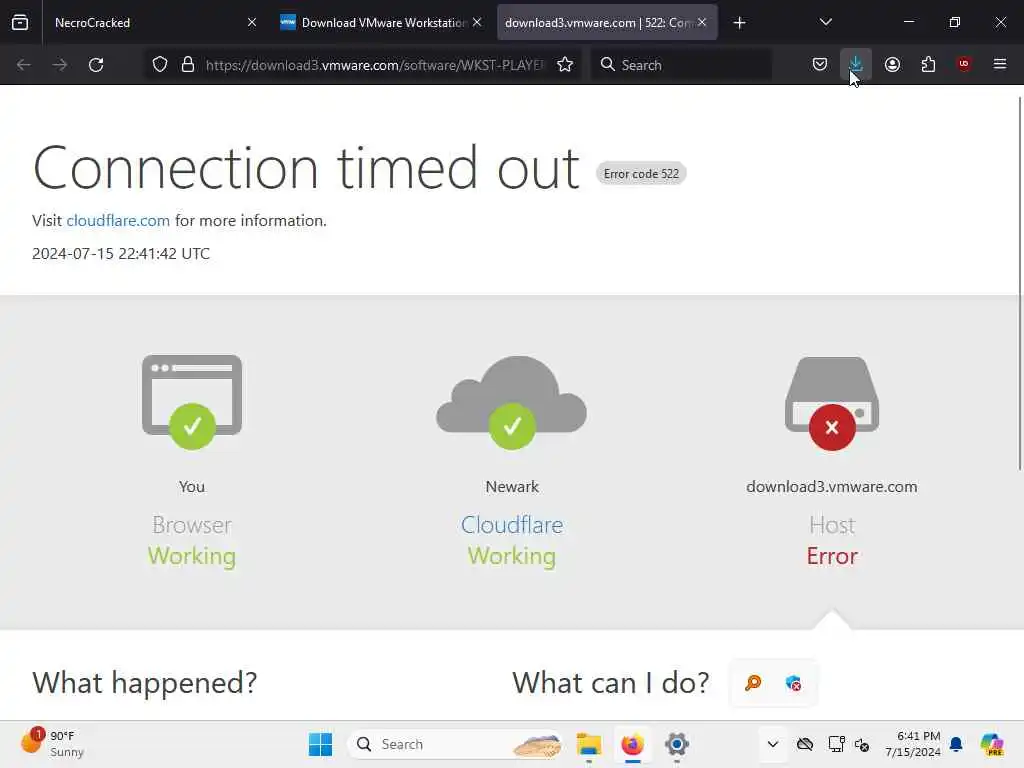Switch to Download VMware Workstation tab

pos(381,22)
